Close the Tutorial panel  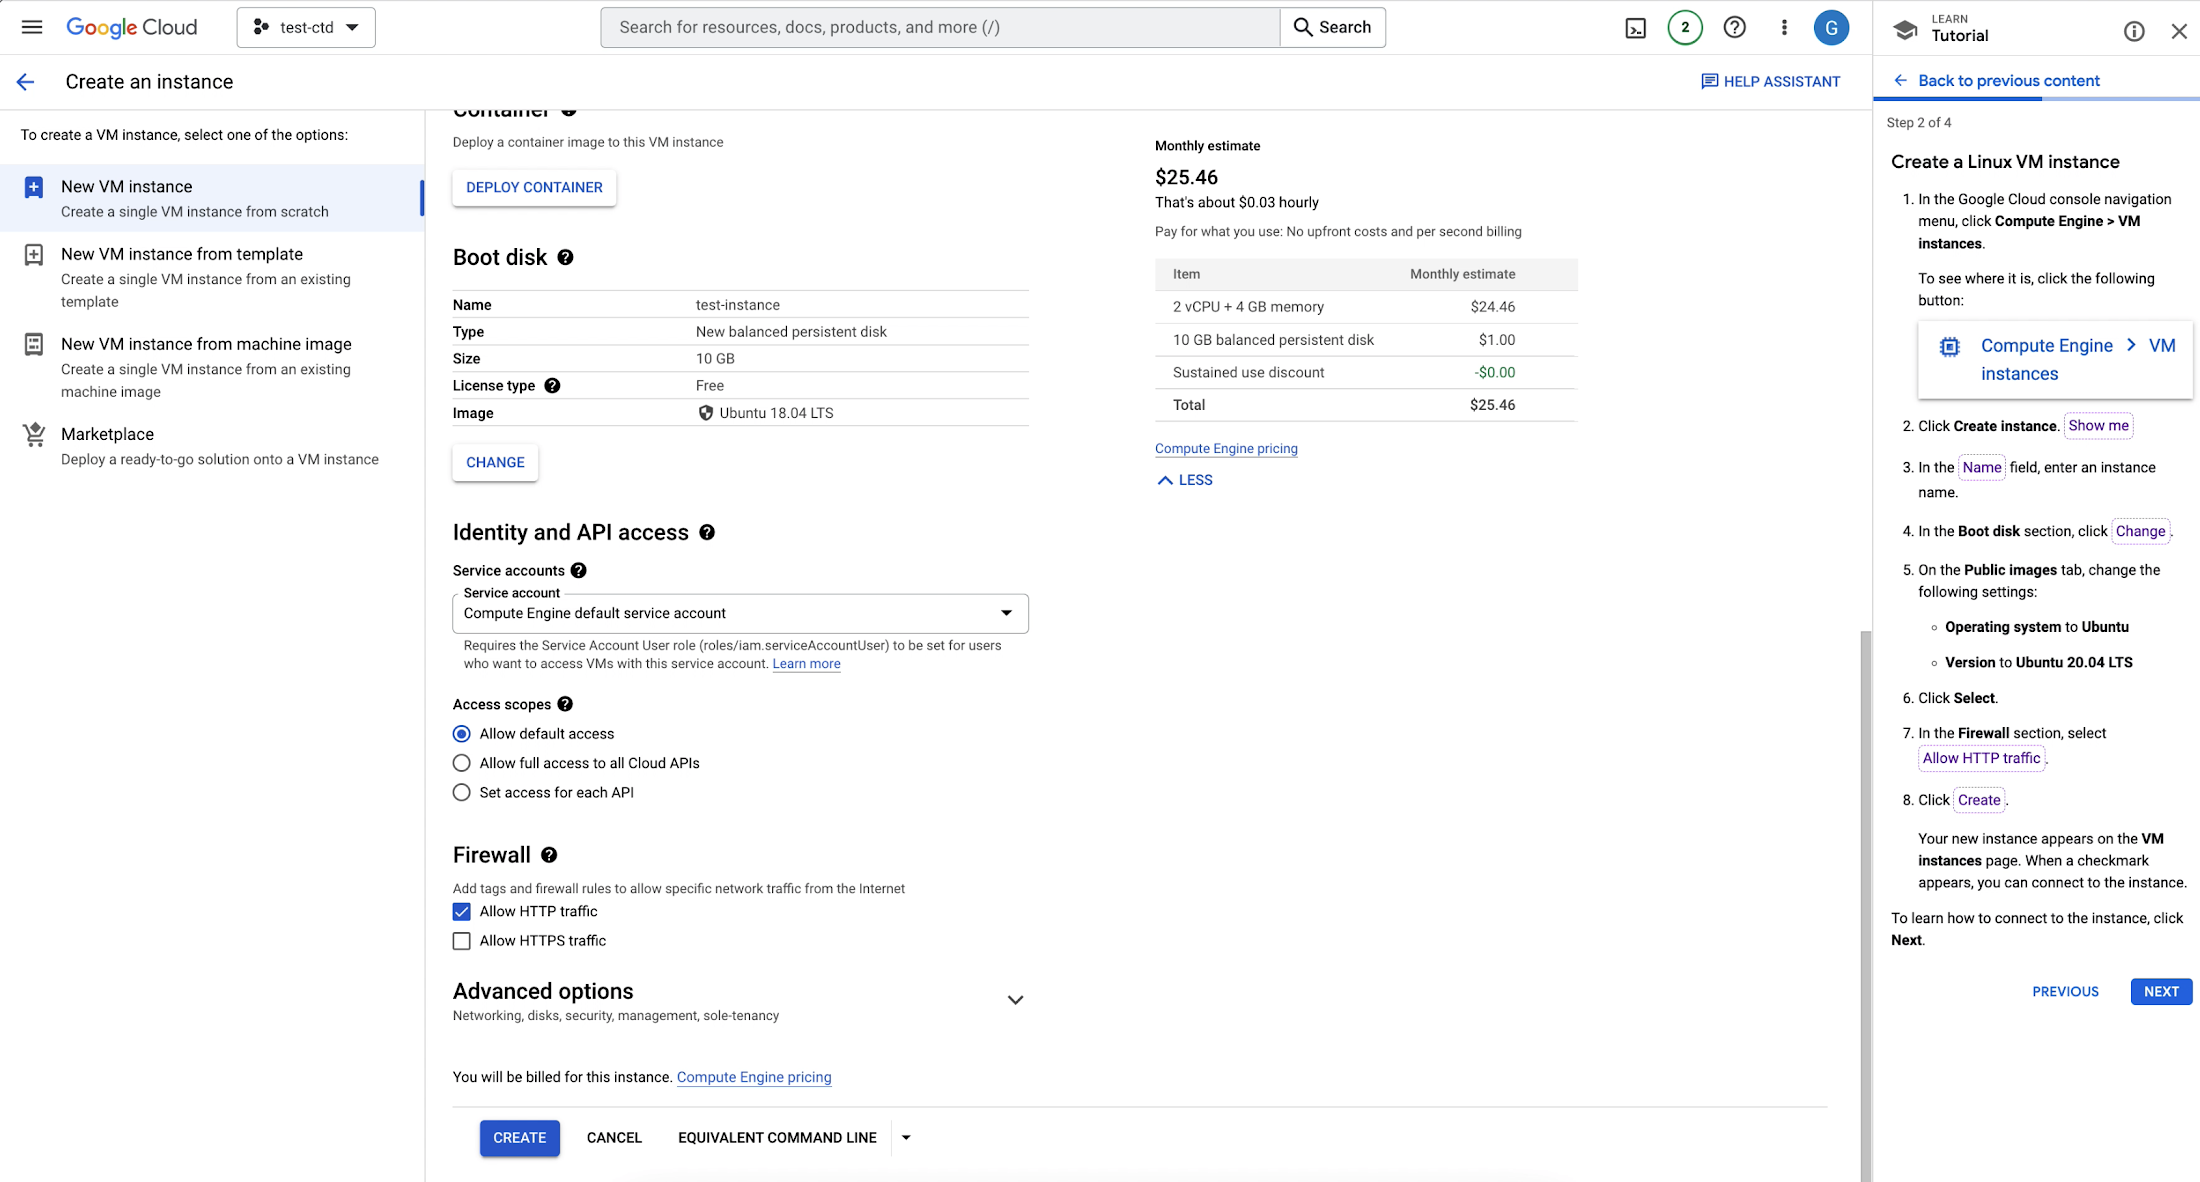2179,31
